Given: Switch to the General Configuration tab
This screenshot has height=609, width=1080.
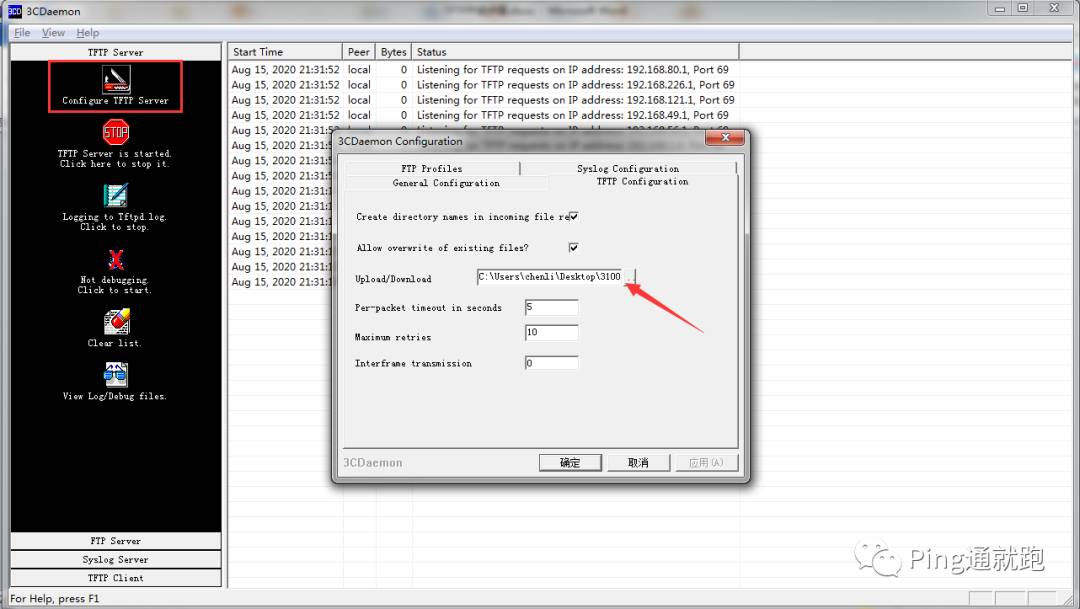Looking at the screenshot, I should point(446,183).
